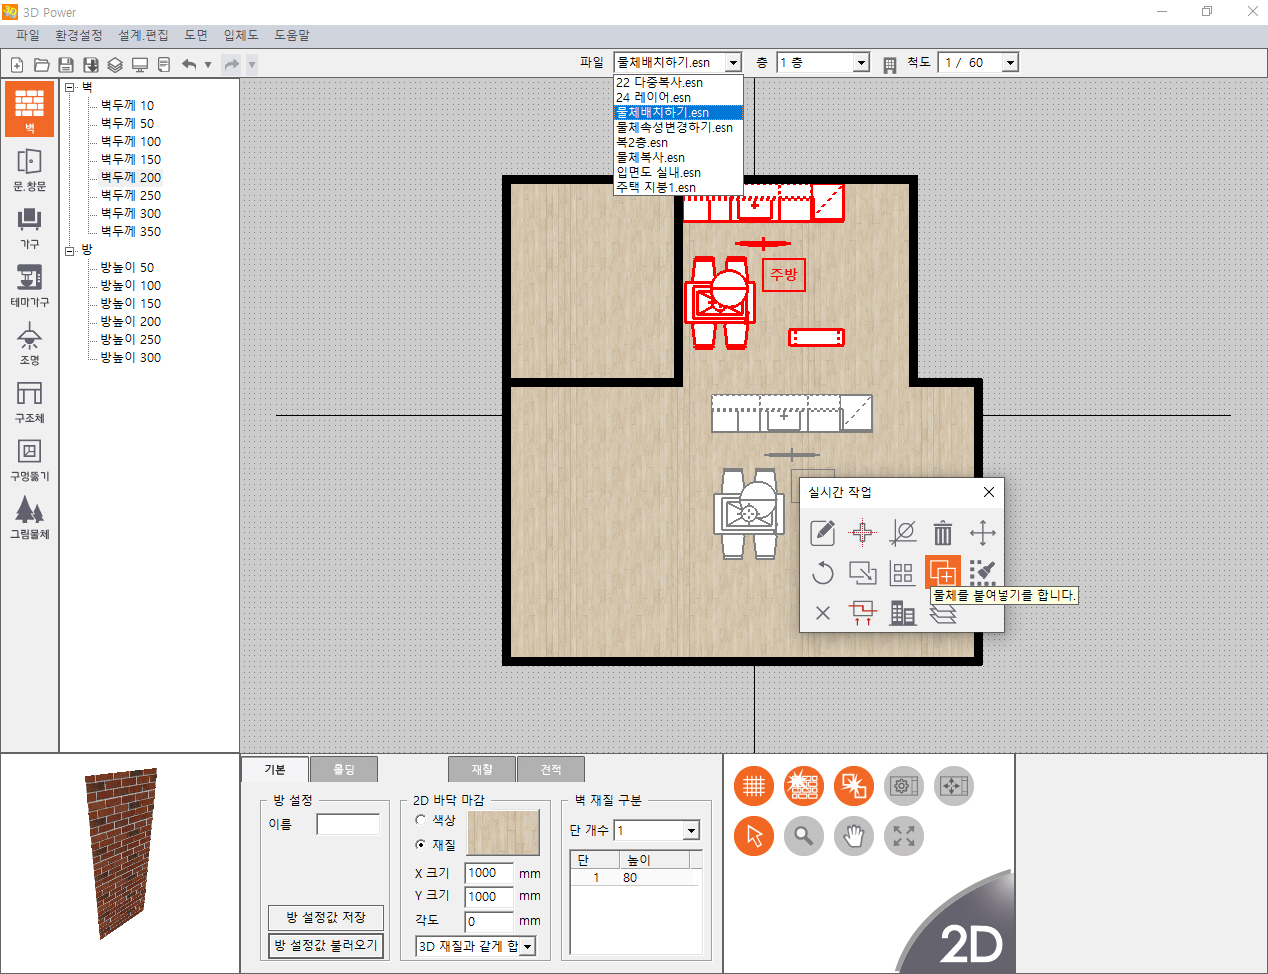
Task: Open the 환경설정 menu
Action: (x=78, y=35)
